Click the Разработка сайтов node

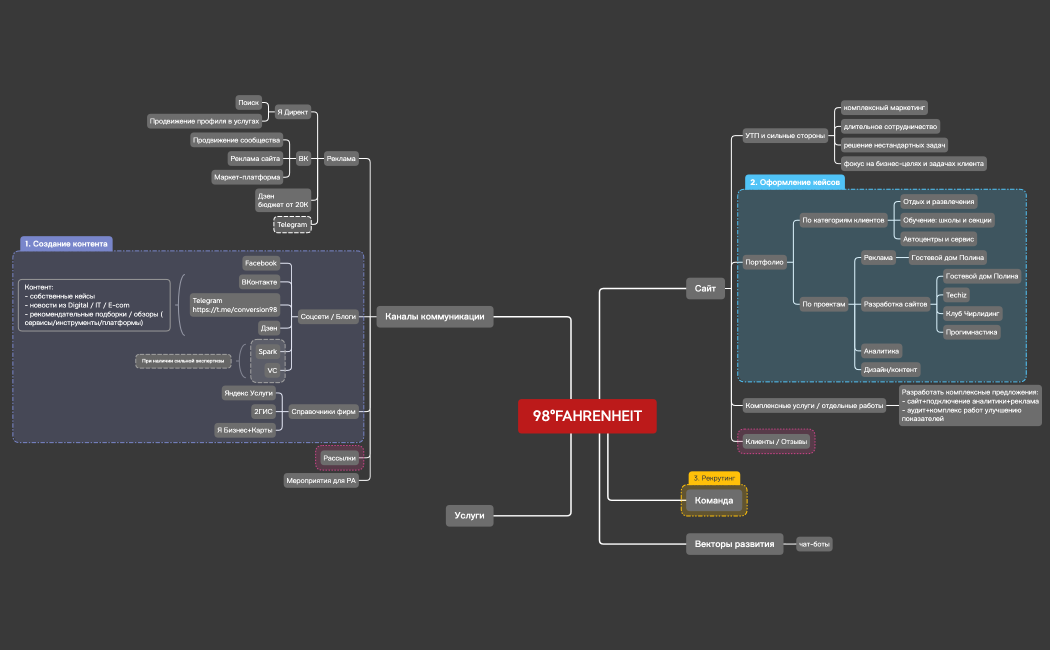tap(894, 304)
